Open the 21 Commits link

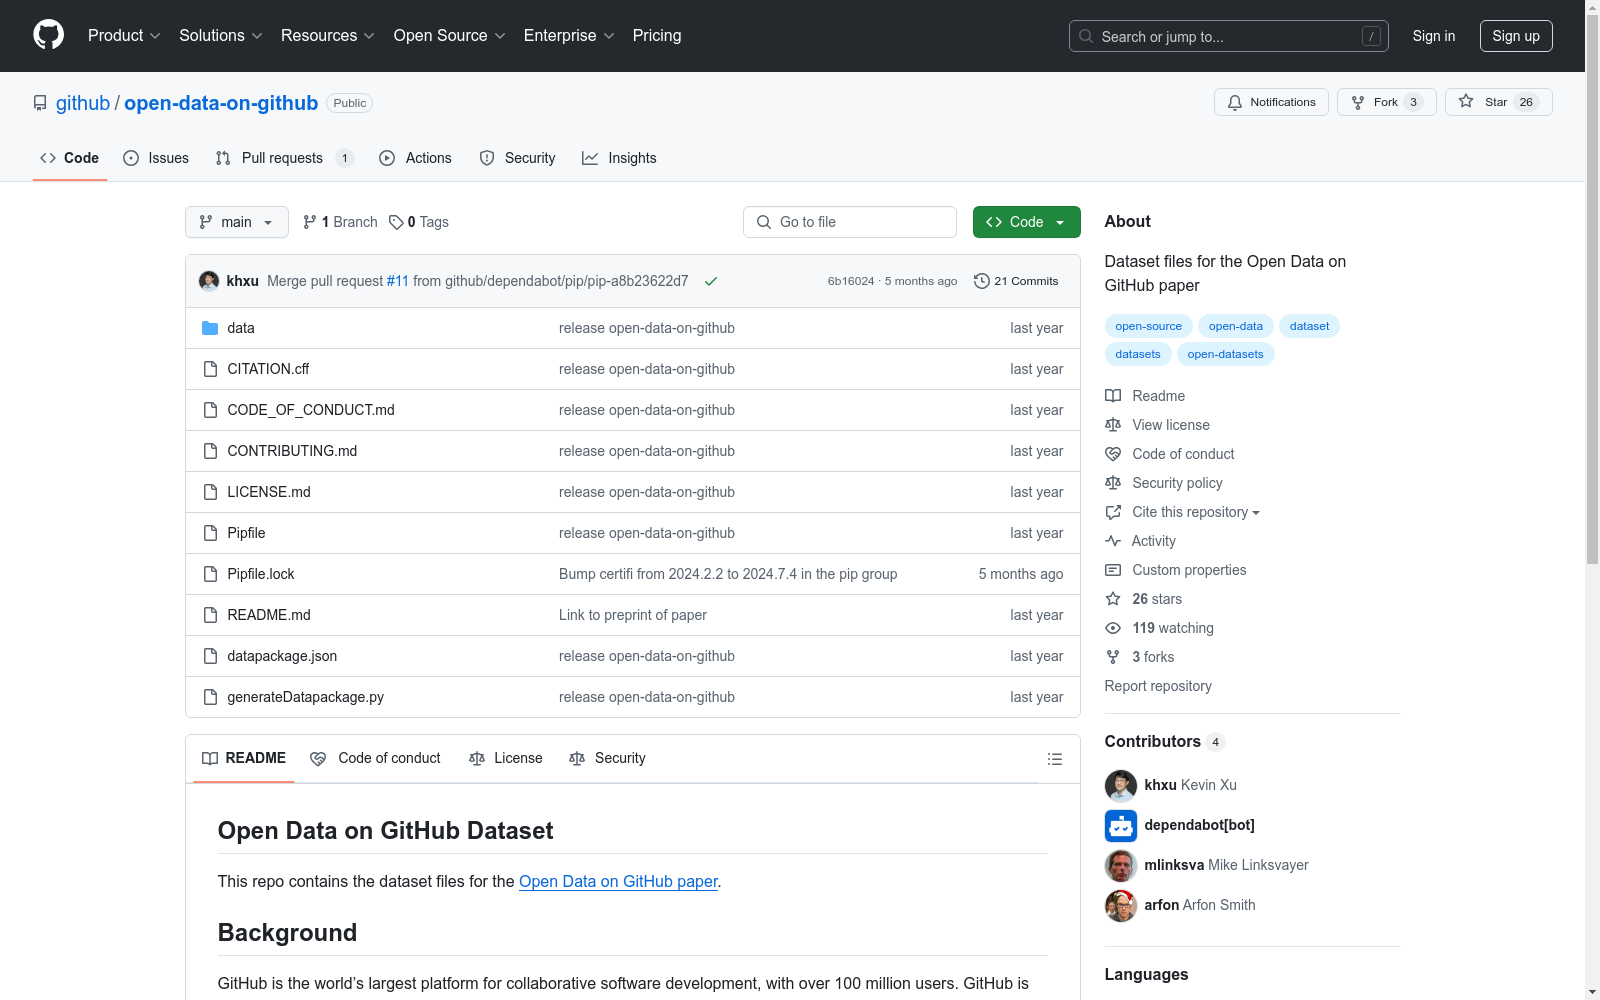tap(1016, 281)
